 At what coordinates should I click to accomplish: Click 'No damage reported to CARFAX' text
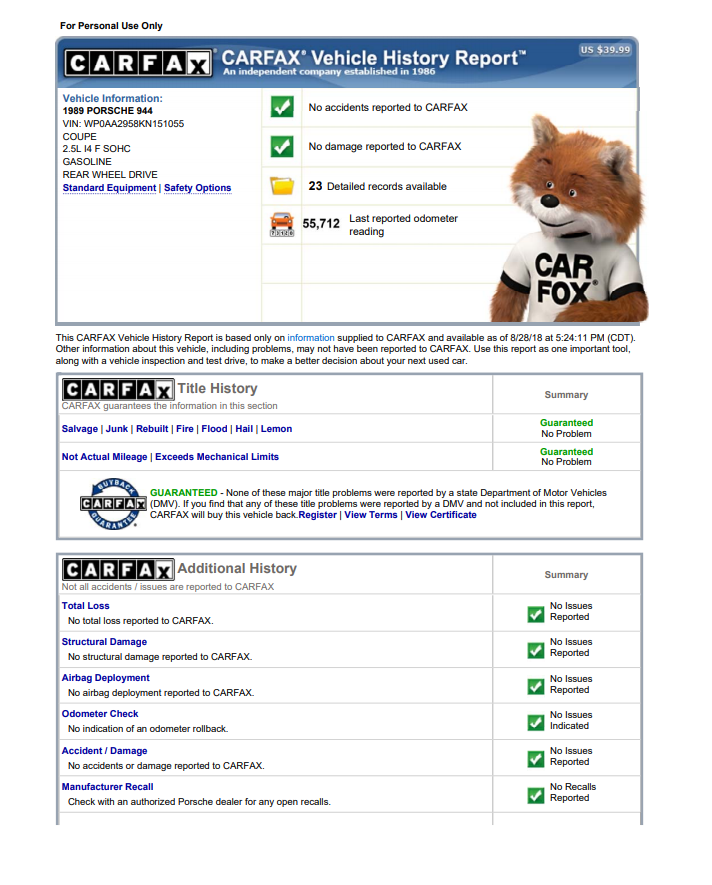click(x=385, y=146)
